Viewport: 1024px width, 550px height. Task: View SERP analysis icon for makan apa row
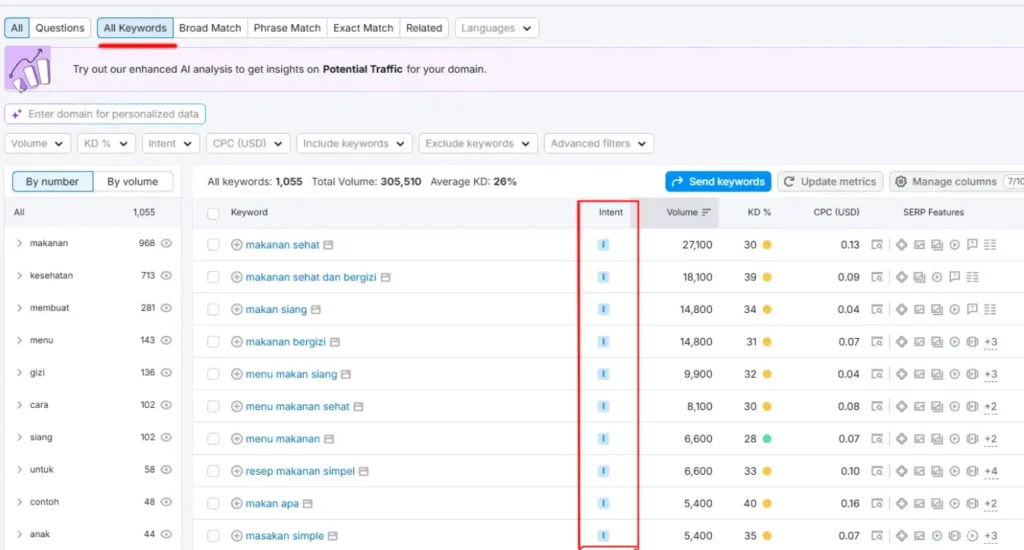click(x=877, y=504)
